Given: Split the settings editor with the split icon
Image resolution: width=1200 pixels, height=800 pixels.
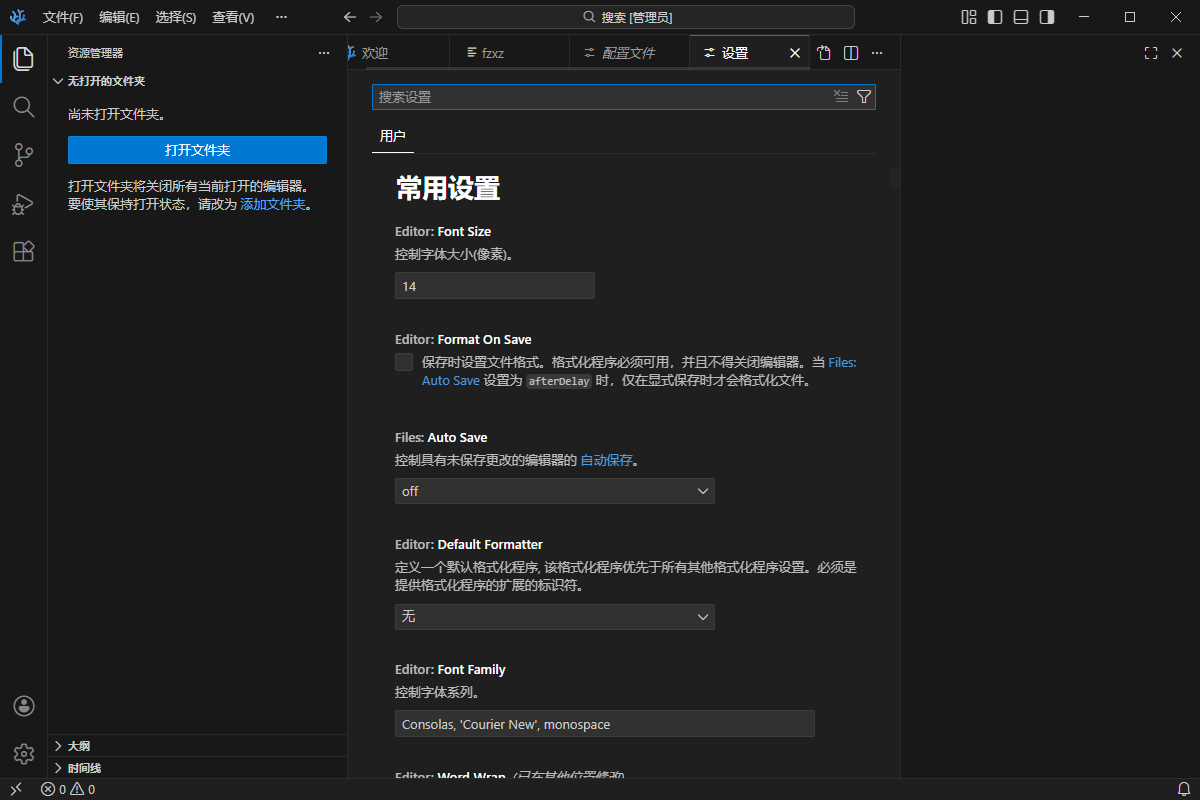Looking at the screenshot, I should coord(851,52).
